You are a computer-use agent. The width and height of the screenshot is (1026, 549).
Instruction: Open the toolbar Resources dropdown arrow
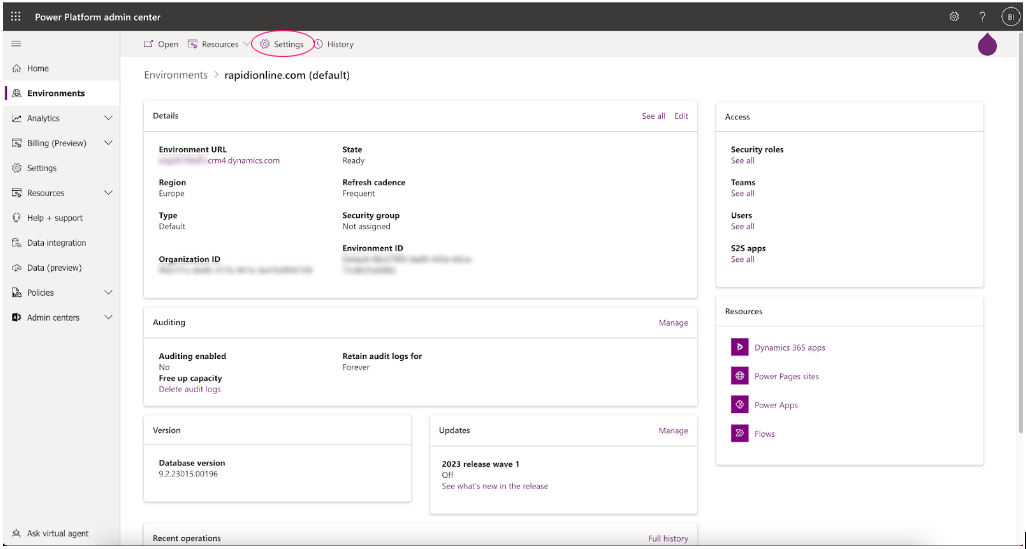(x=246, y=44)
